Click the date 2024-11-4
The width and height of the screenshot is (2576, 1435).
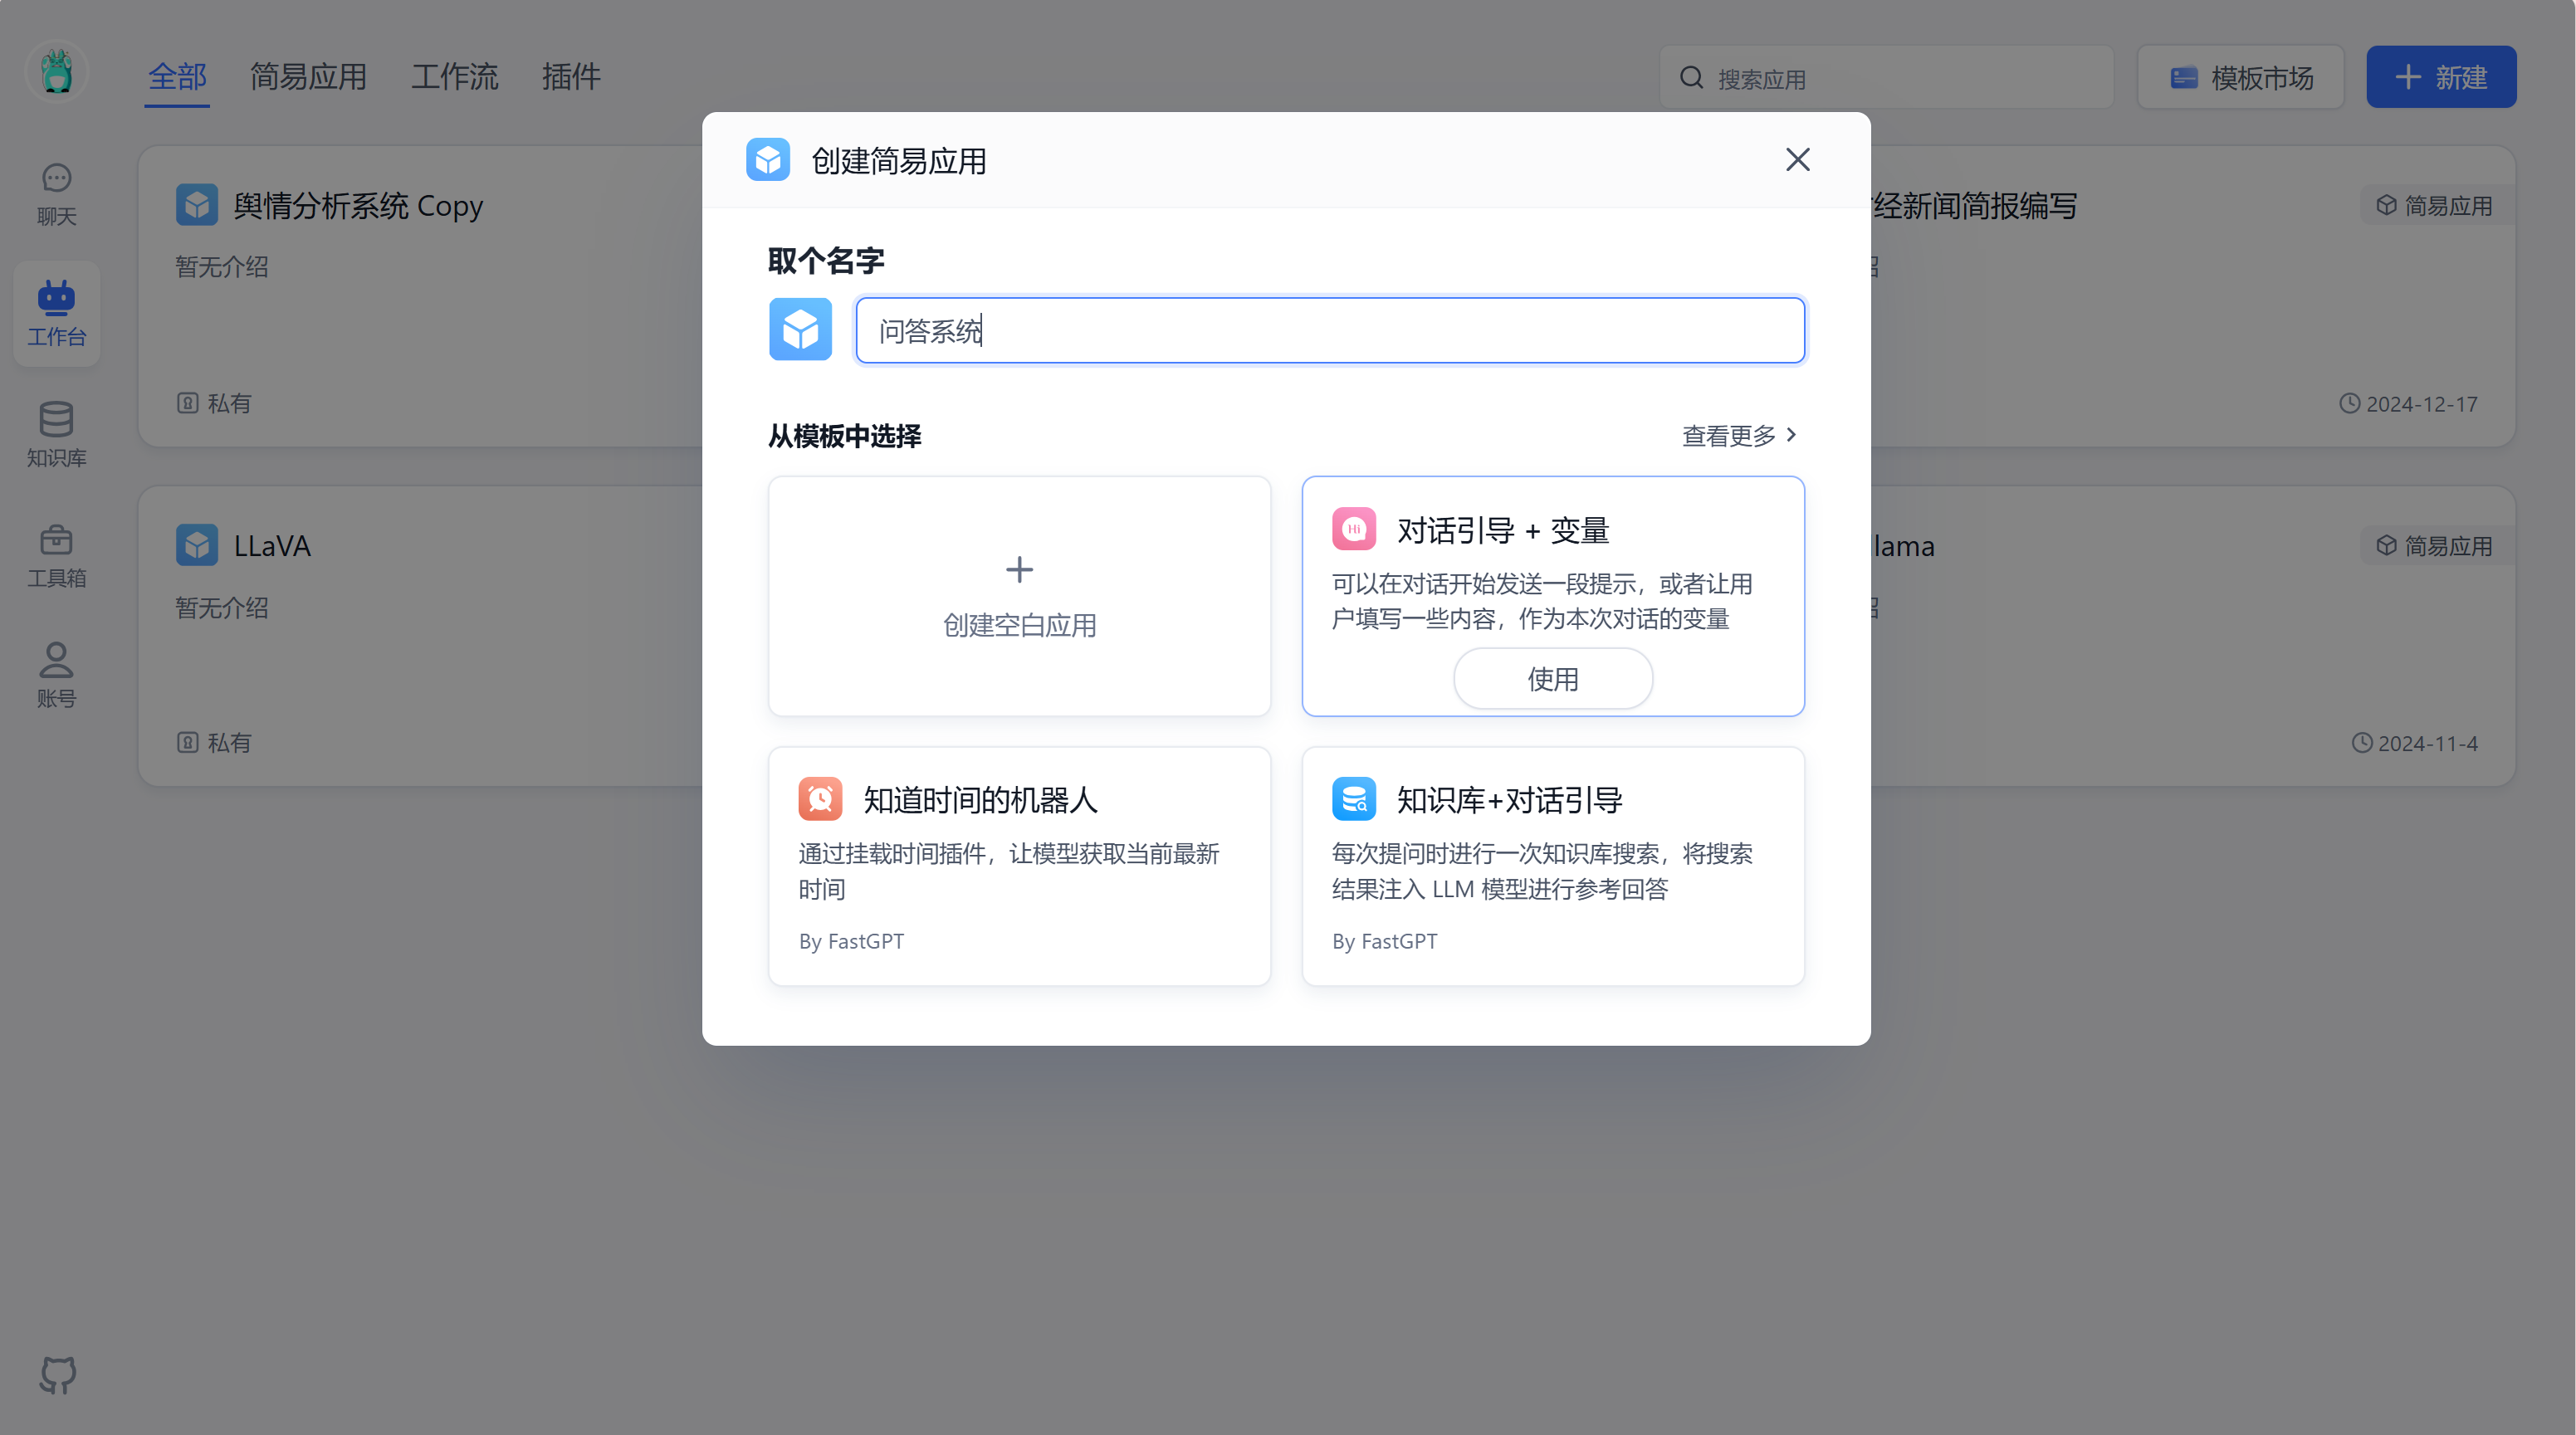tap(2427, 744)
